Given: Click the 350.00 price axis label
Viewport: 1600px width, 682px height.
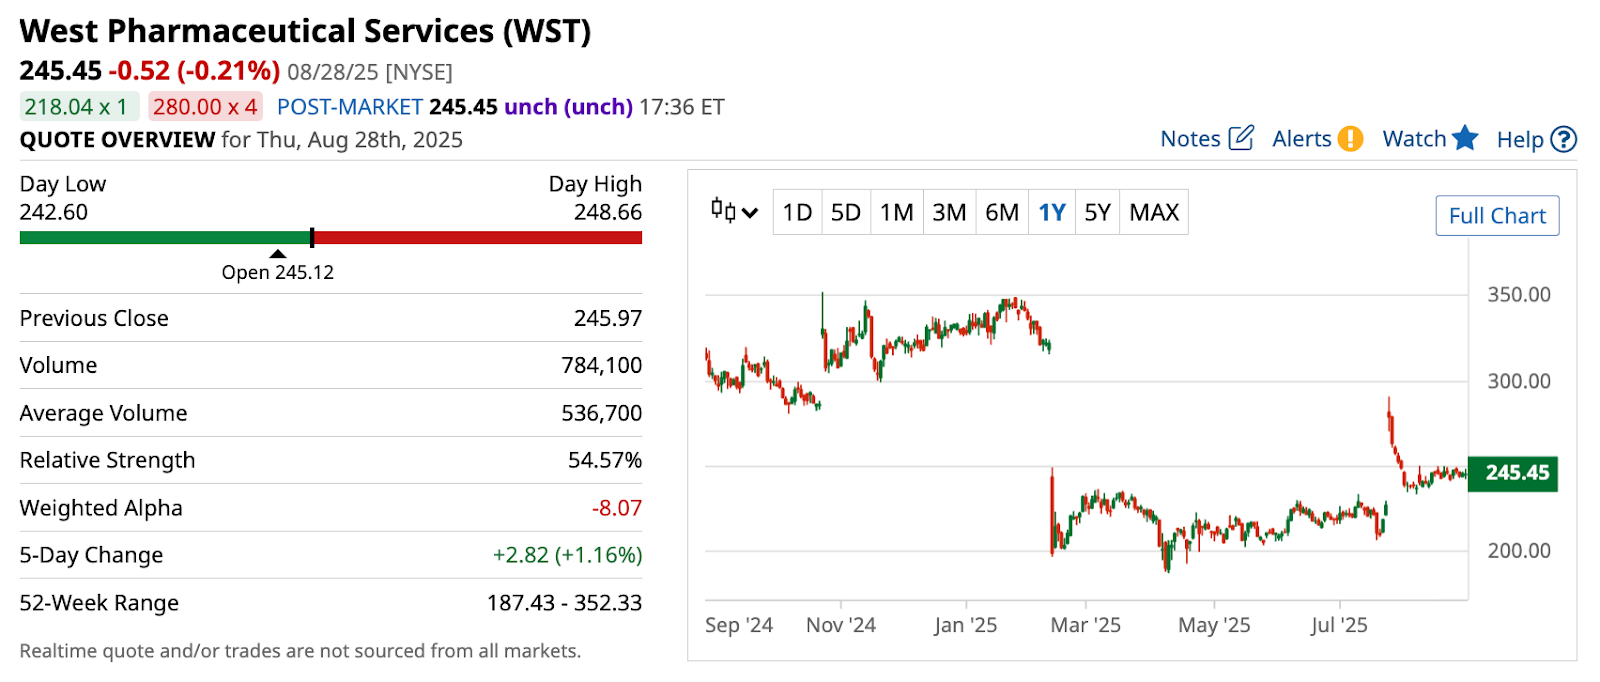Looking at the screenshot, I should click(1519, 295).
